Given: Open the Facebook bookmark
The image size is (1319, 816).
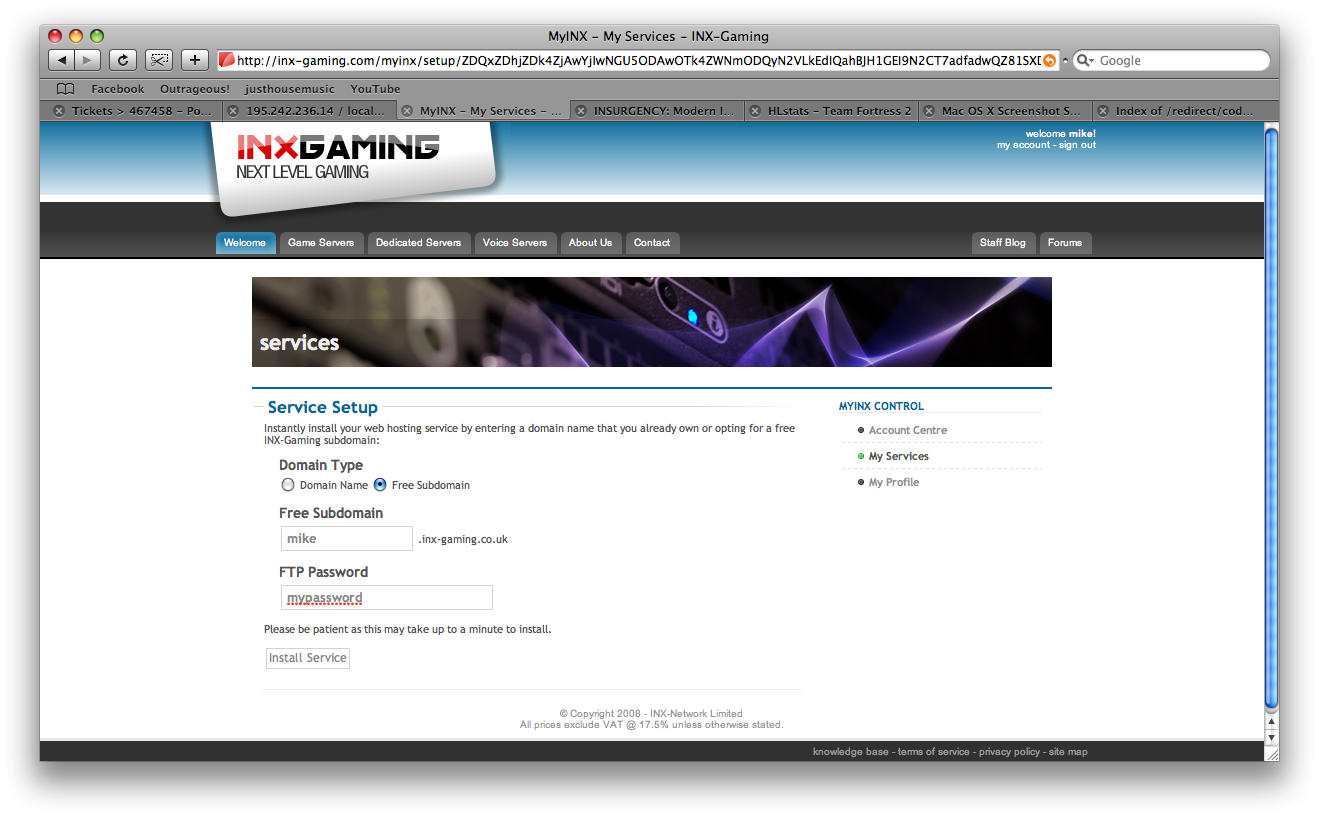Looking at the screenshot, I should coord(118,89).
